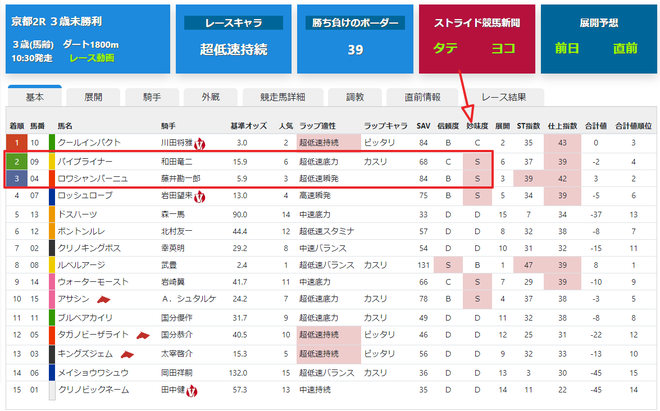Click horse name ドスハーツ
The width and height of the screenshot is (660, 411).
tap(77, 214)
